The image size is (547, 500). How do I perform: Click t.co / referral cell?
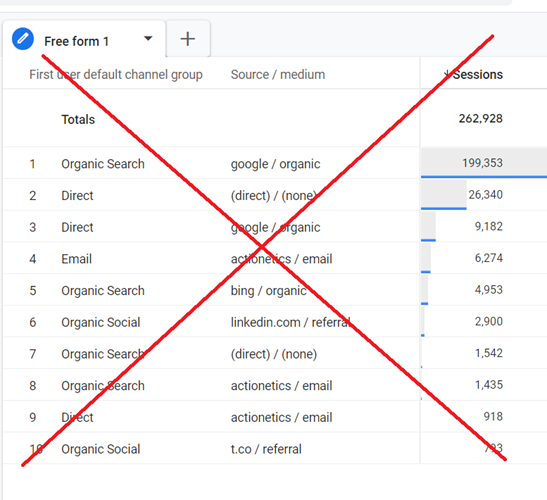point(266,450)
